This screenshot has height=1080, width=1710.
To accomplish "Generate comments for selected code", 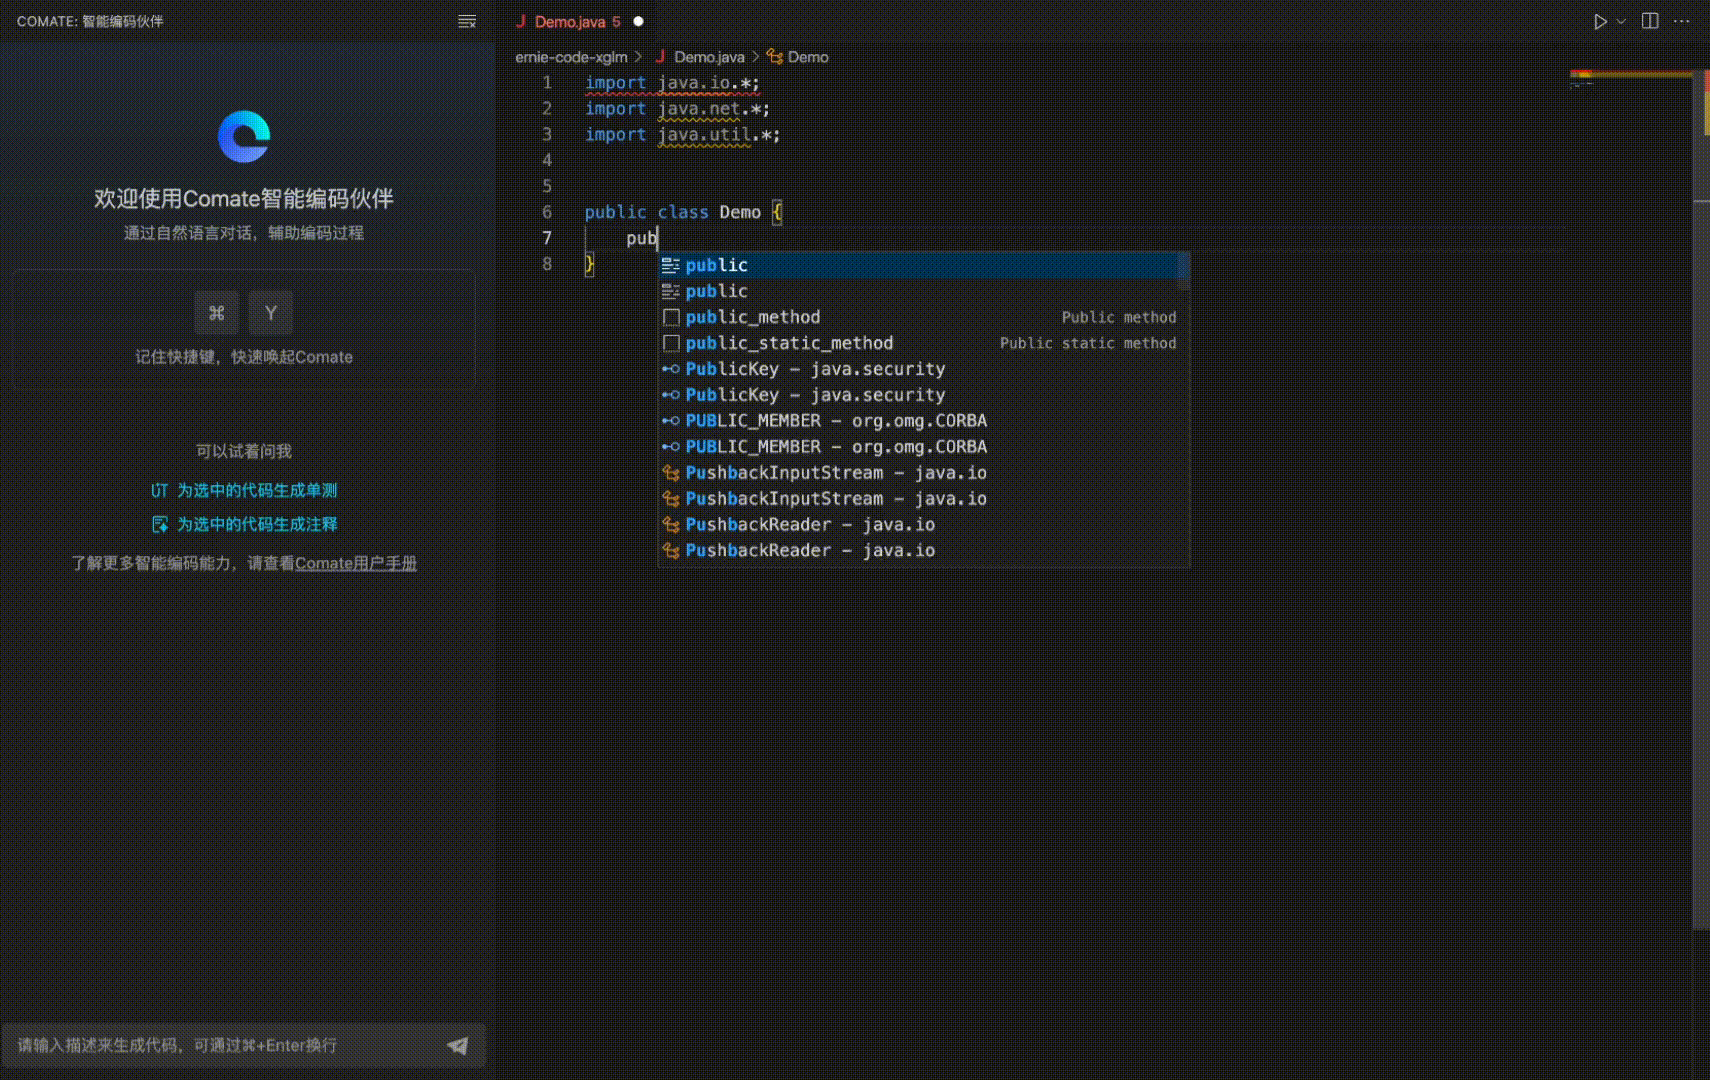I will pos(257,524).
